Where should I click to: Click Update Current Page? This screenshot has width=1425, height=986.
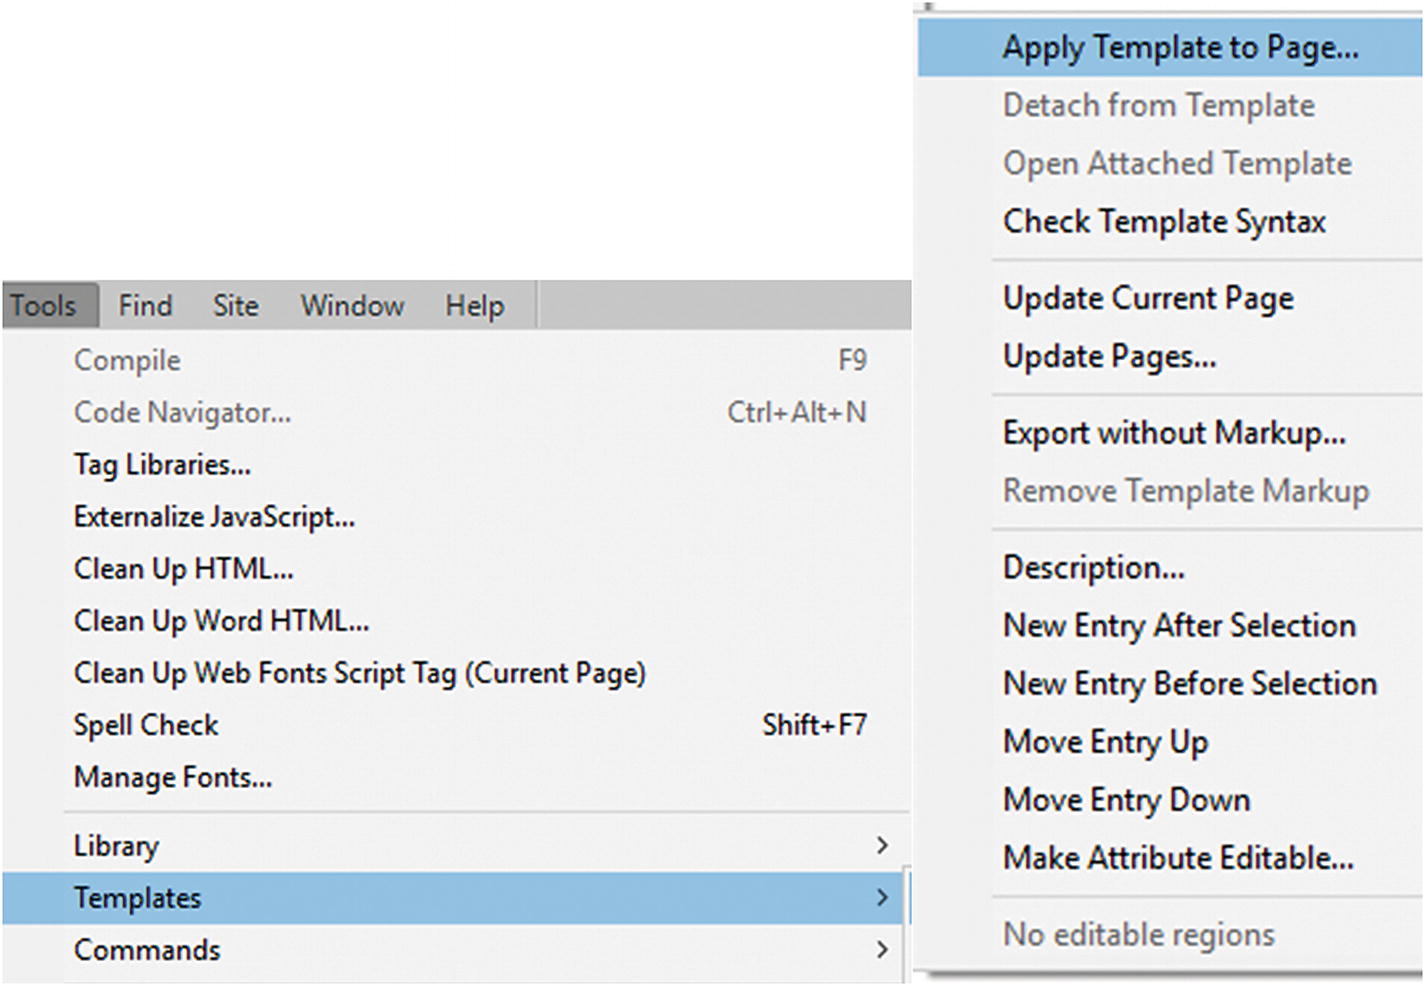pos(1148,298)
